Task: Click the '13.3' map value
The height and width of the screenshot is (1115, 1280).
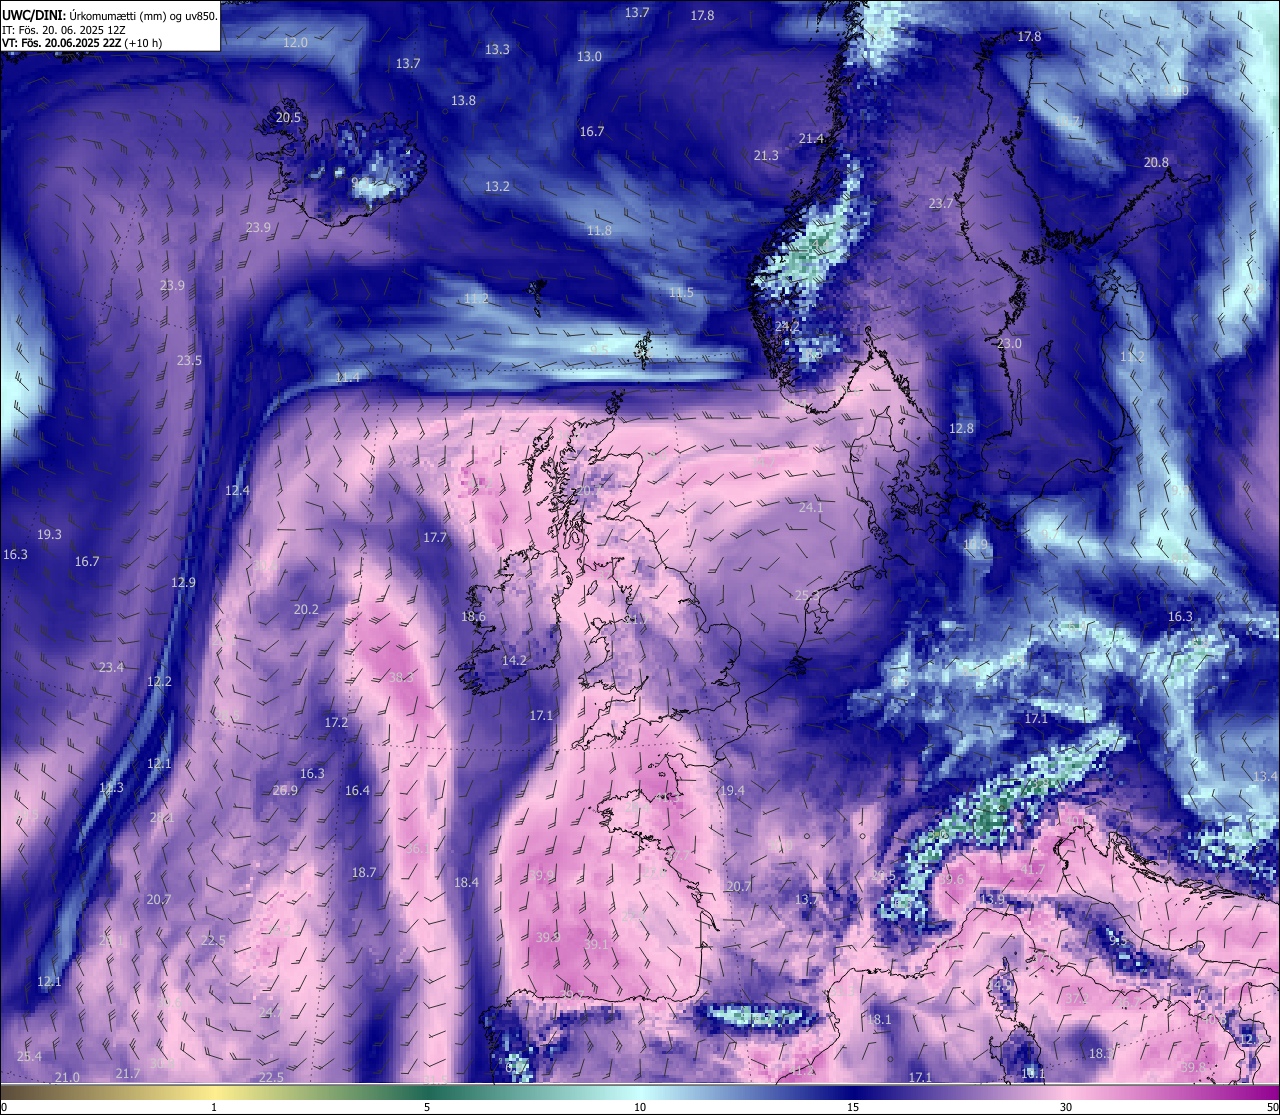Action: [497, 49]
